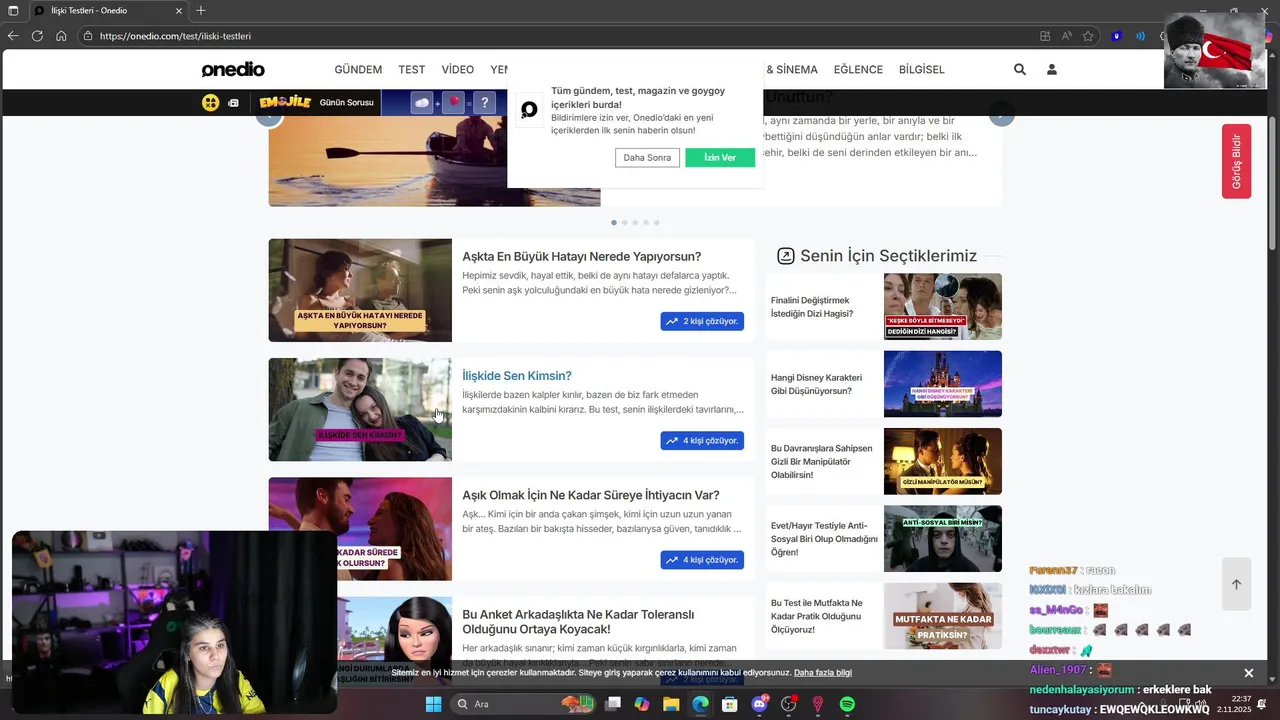The height and width of the screenshot is (720, 1280).
Task: Click 4 kişi çözüyor under İlişkide Sen Kimsin
Action: tap(702, 440)
